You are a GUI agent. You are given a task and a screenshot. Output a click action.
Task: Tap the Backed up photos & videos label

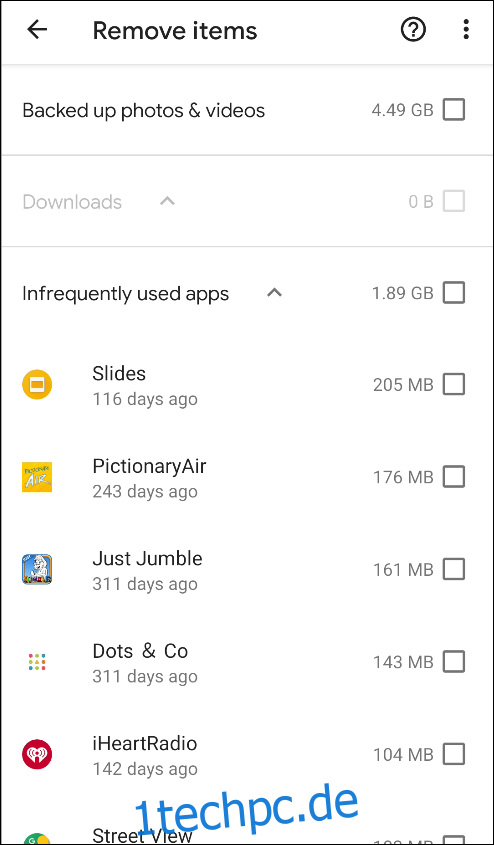tap(143, 110)
